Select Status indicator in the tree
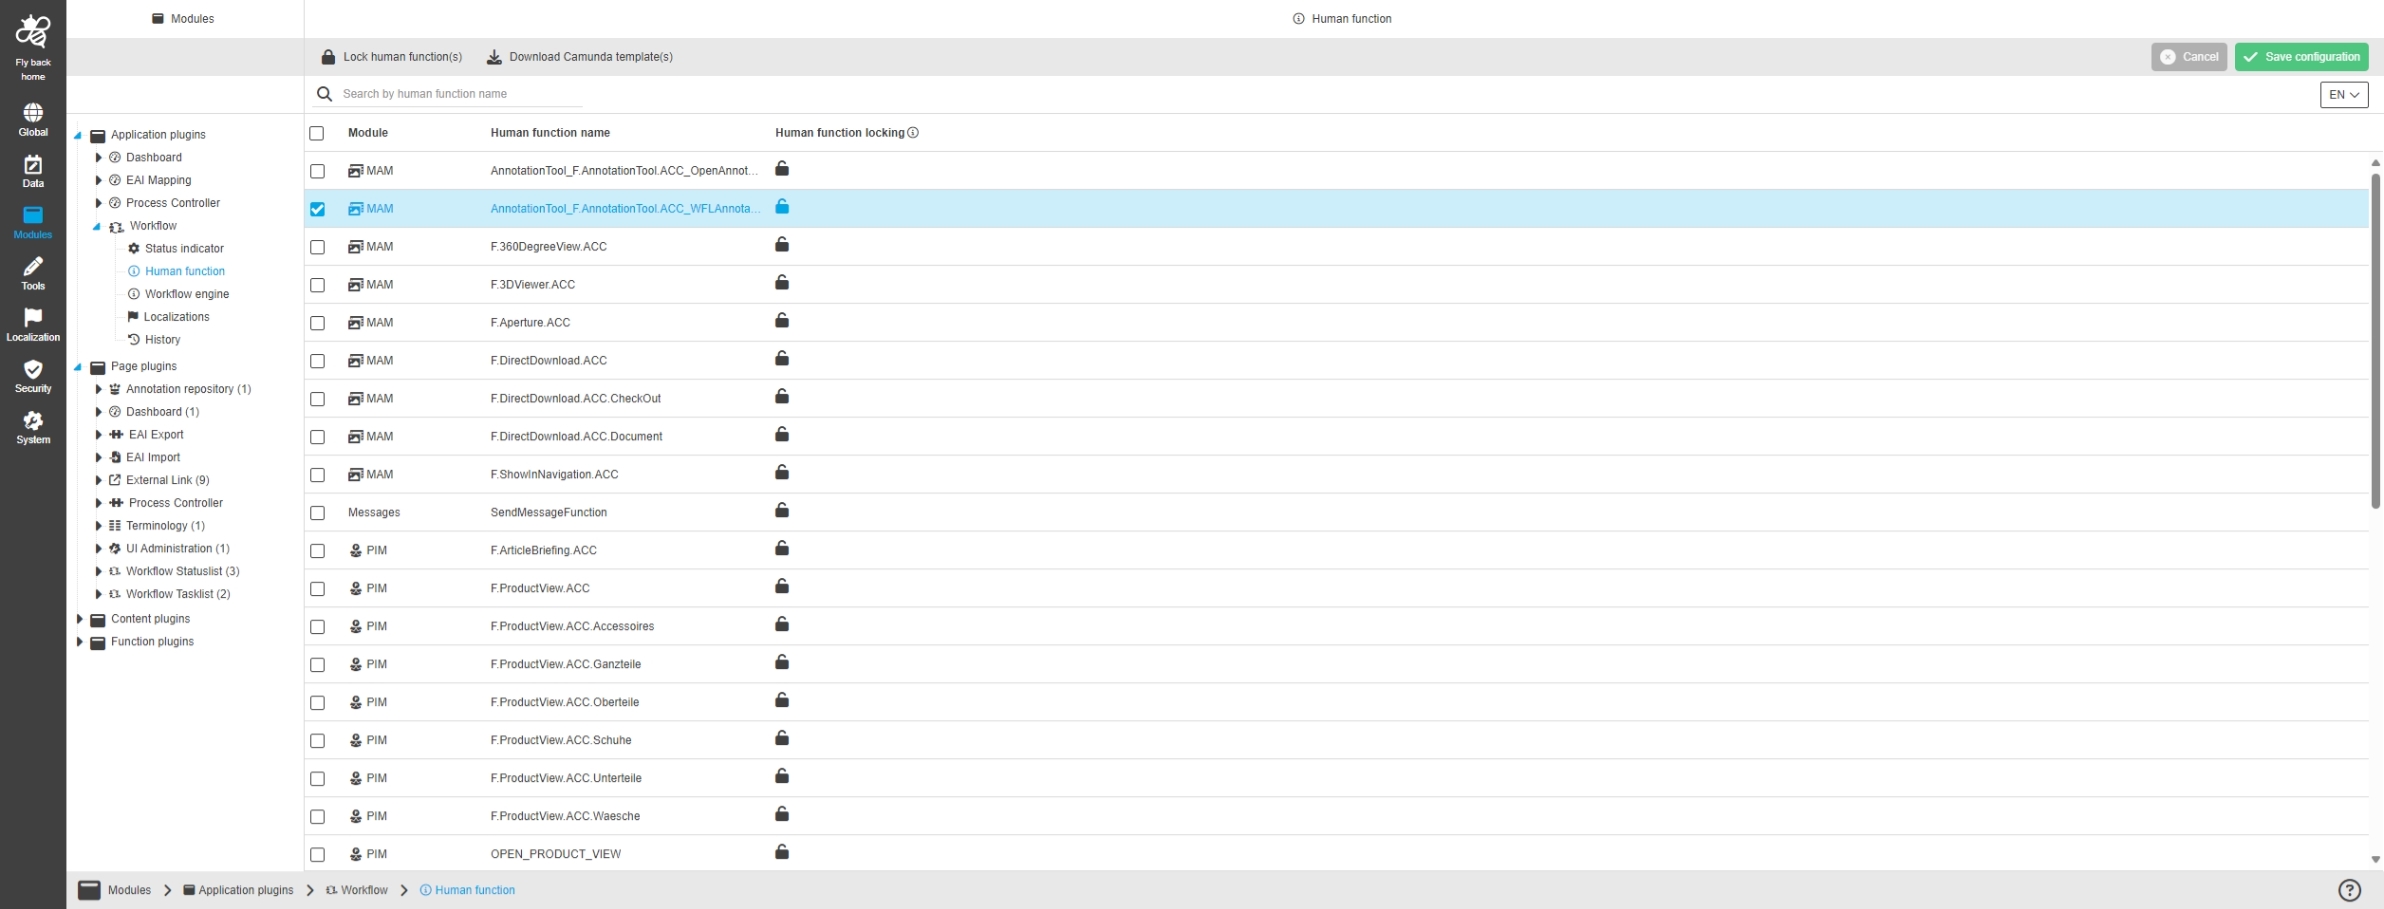This screenshot has height=909, width=2384. click(184, 249)
